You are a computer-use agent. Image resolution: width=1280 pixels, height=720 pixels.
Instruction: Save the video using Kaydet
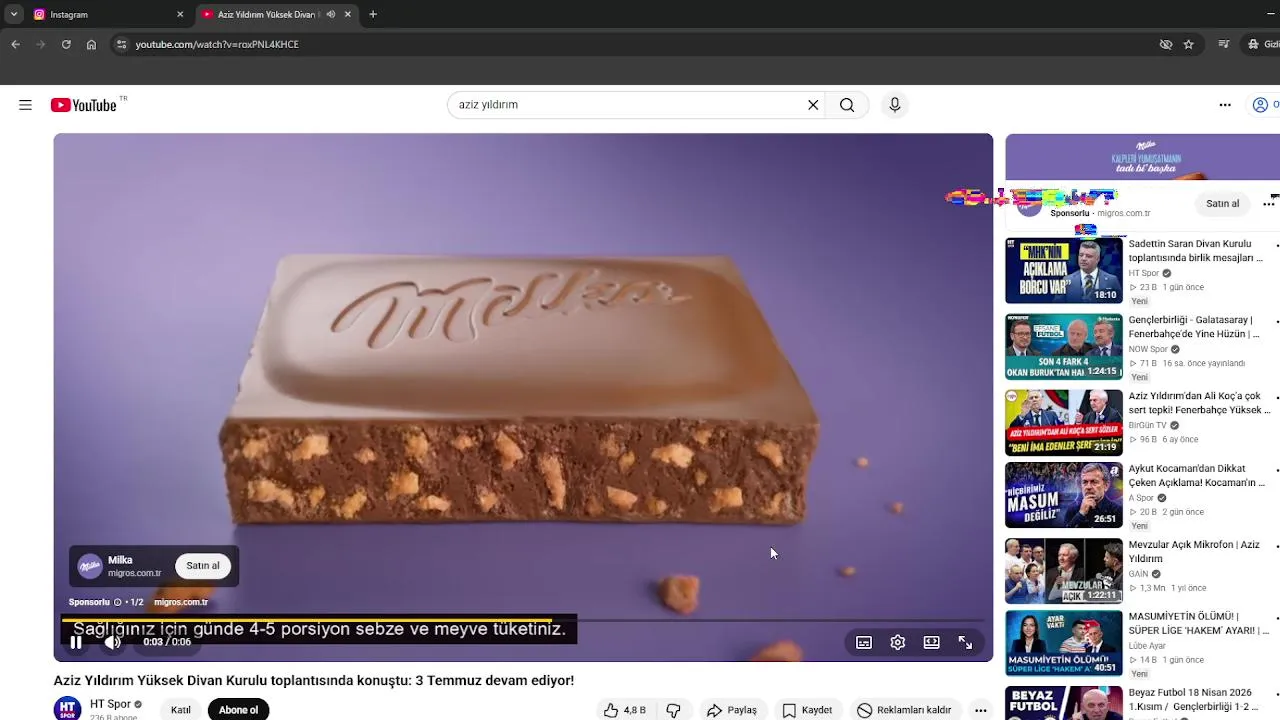tap(807, 710)
